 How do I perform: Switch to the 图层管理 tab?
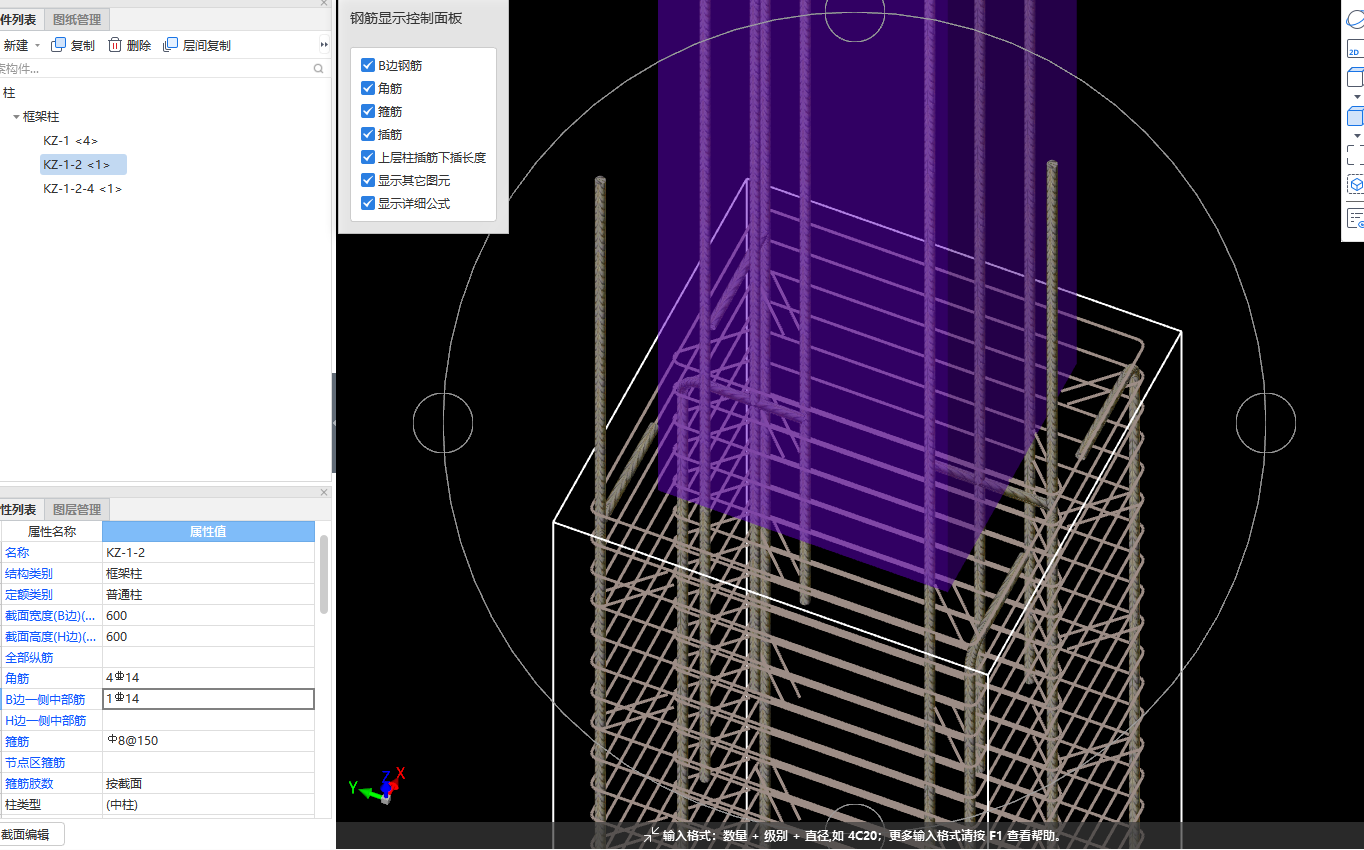click(x=77, y=509)
